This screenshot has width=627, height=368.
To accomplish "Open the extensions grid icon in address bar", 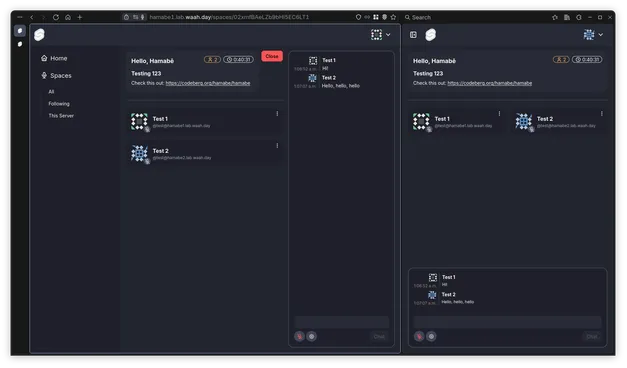I will [x=376, y=17].
